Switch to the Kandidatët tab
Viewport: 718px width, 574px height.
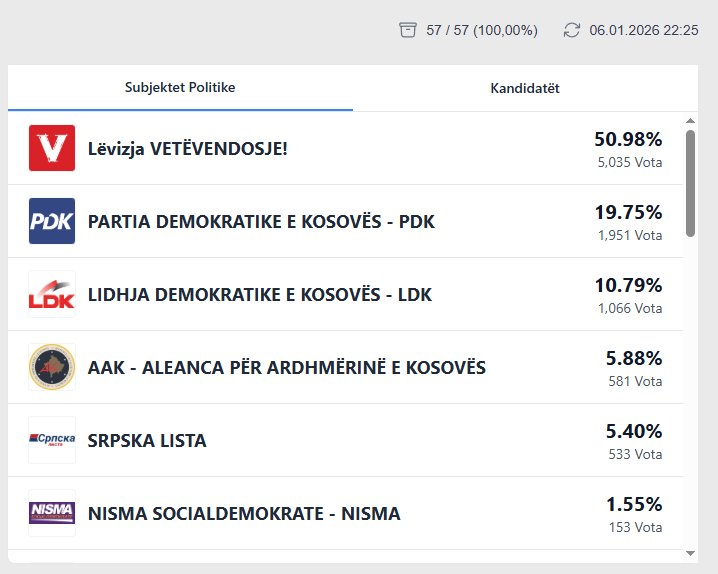[x=524, y=88]
